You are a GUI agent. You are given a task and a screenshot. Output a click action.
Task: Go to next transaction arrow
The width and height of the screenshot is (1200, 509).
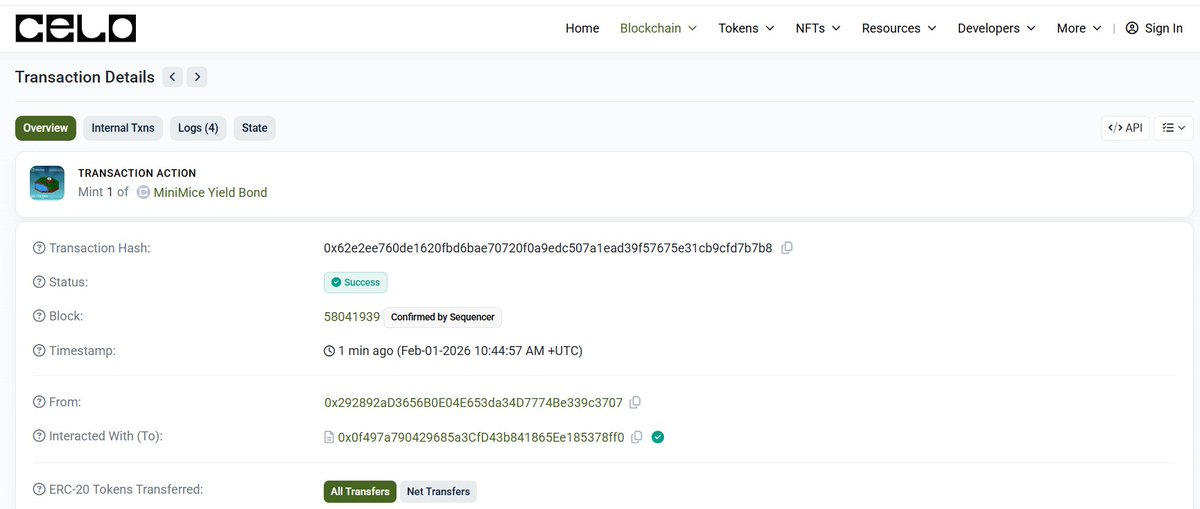(197, 77)
